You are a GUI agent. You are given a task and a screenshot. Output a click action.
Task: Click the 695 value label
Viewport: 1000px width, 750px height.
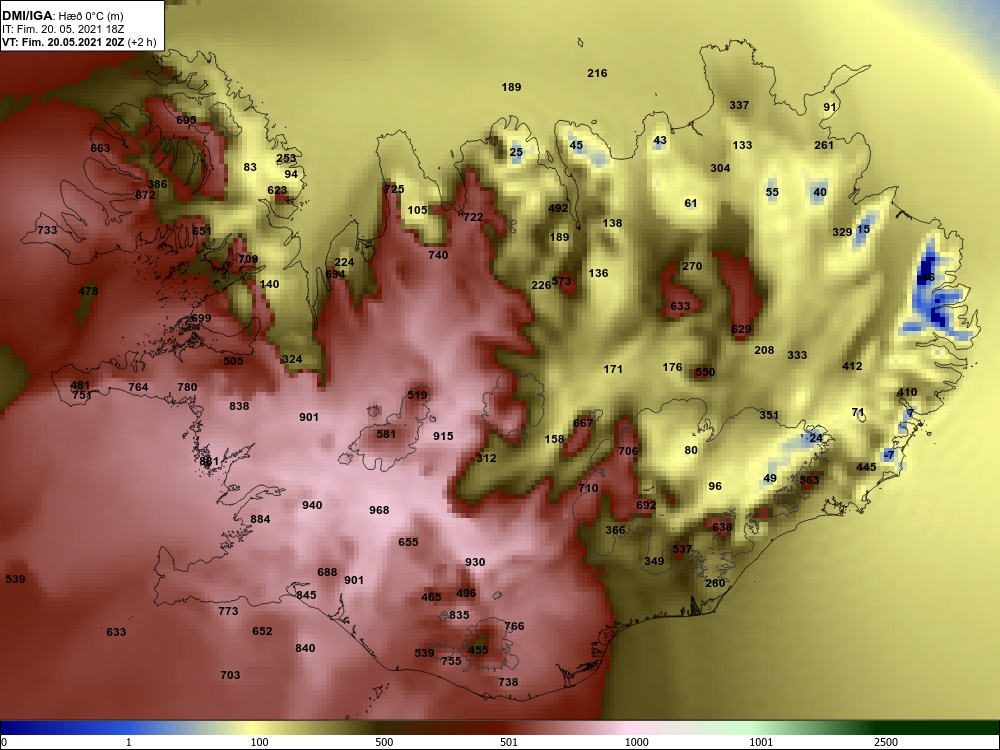(186, 120)
